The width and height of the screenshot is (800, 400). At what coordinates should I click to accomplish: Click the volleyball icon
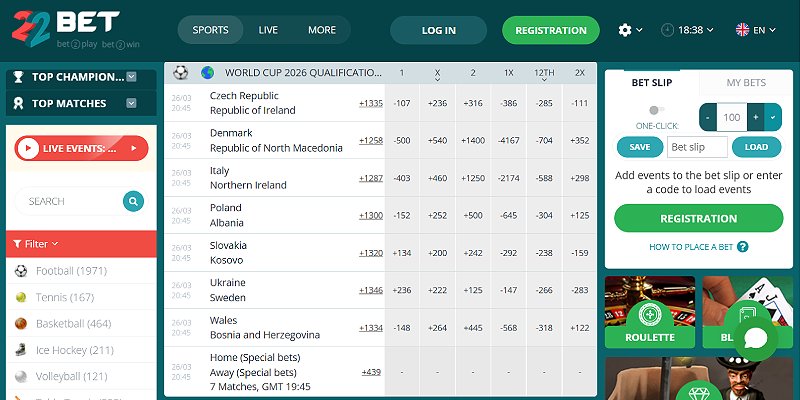(21, 377)
